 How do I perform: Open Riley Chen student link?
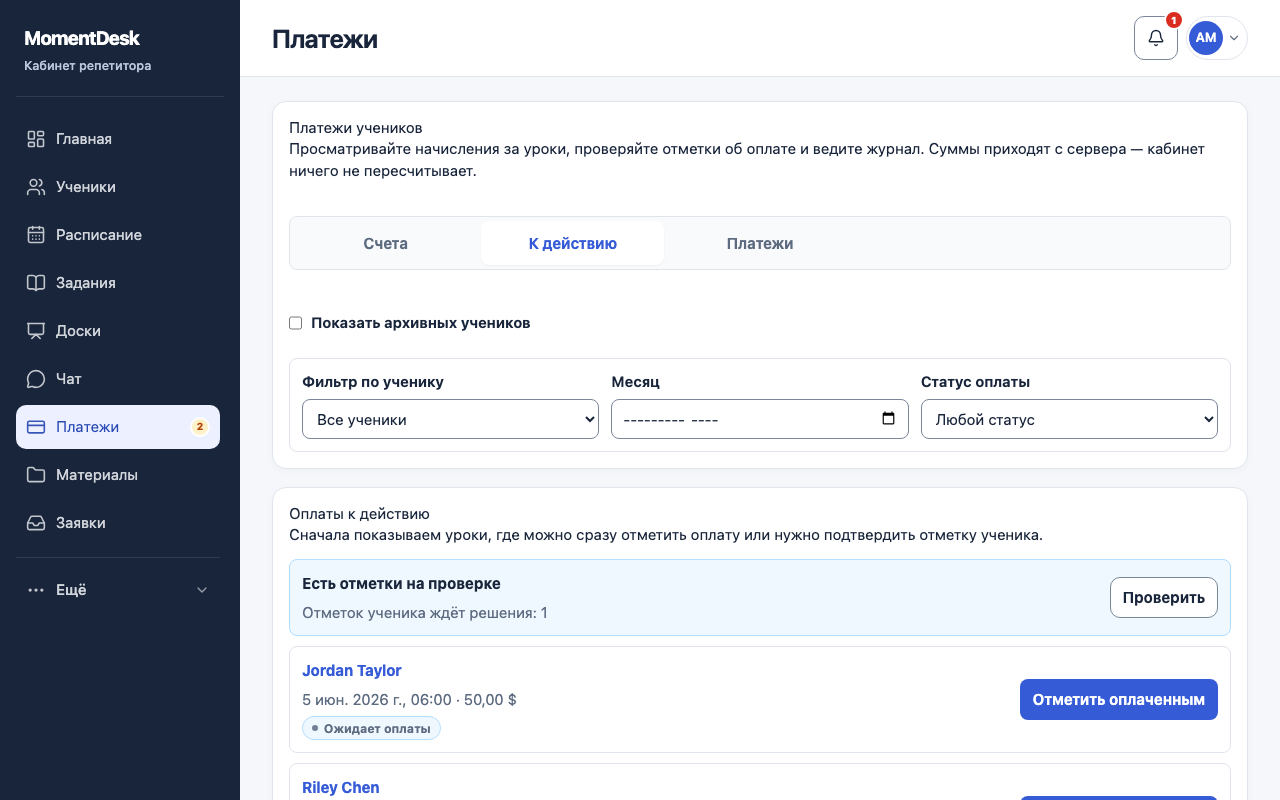[x=341, y=787]
